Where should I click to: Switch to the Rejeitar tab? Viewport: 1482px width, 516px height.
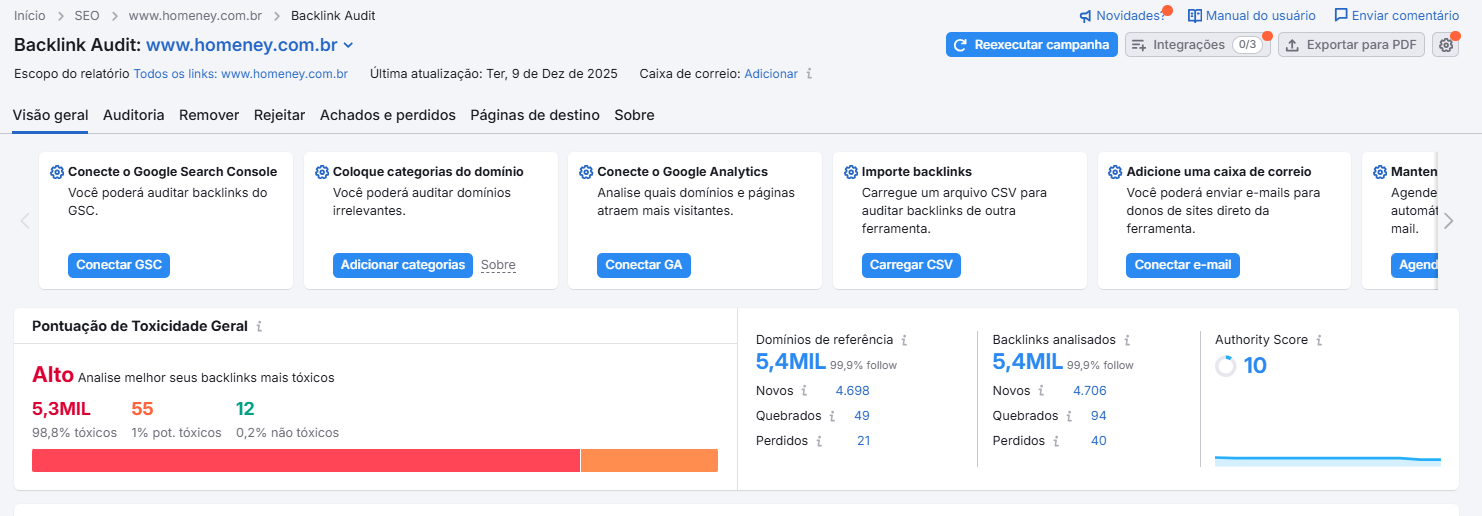279,115
